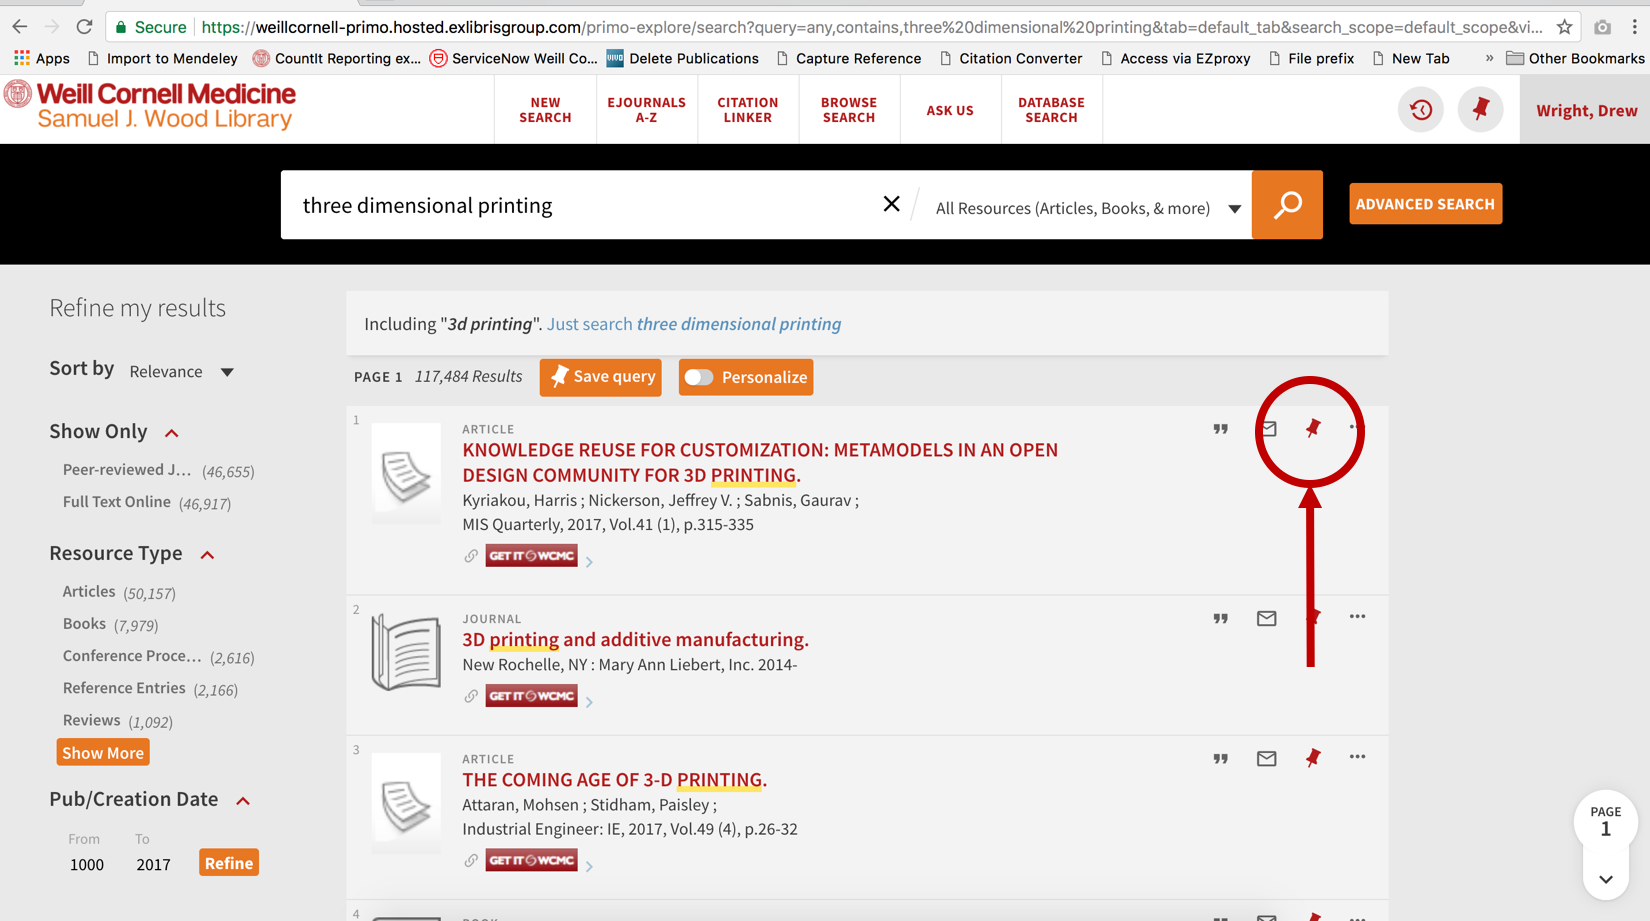Click GET IT WCMC for Coming Age article
This screenshot has width=1650, height=921.
531,860
